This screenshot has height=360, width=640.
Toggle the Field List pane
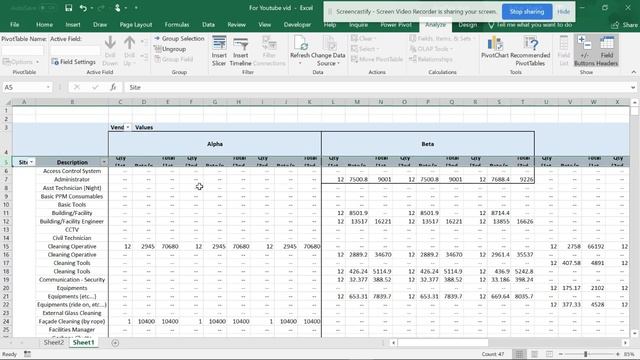[564, 51]
